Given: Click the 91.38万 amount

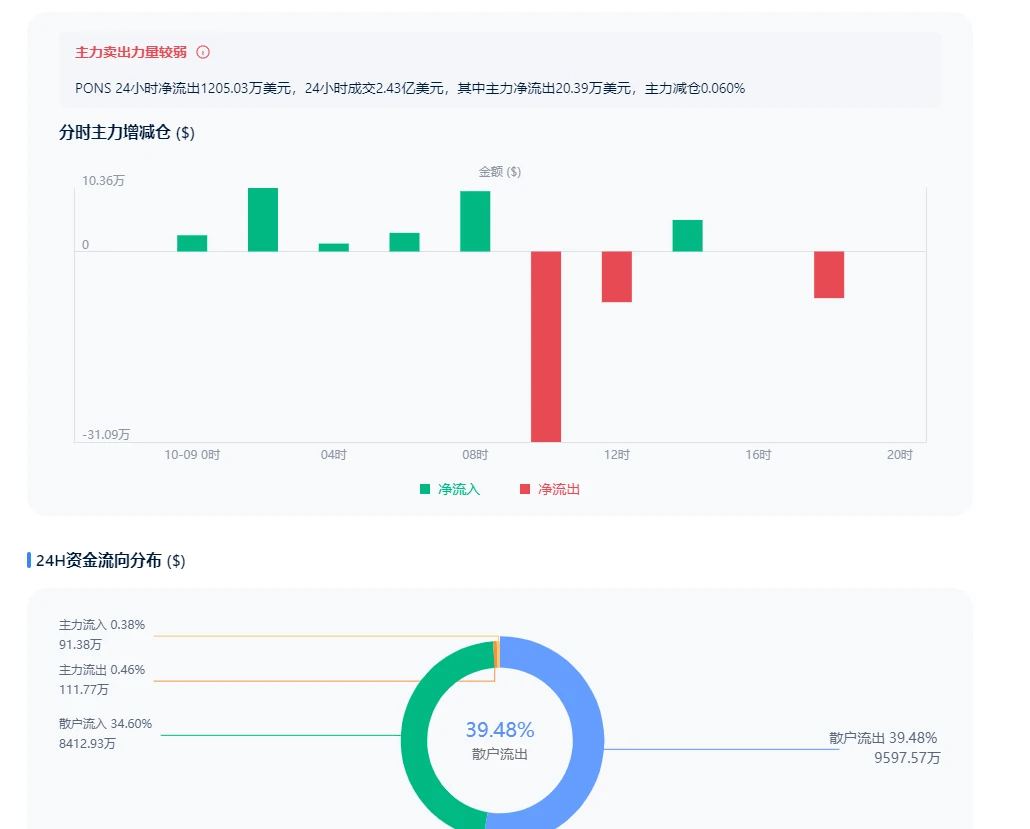Looking at the screenshot, I should pos(80,644).
